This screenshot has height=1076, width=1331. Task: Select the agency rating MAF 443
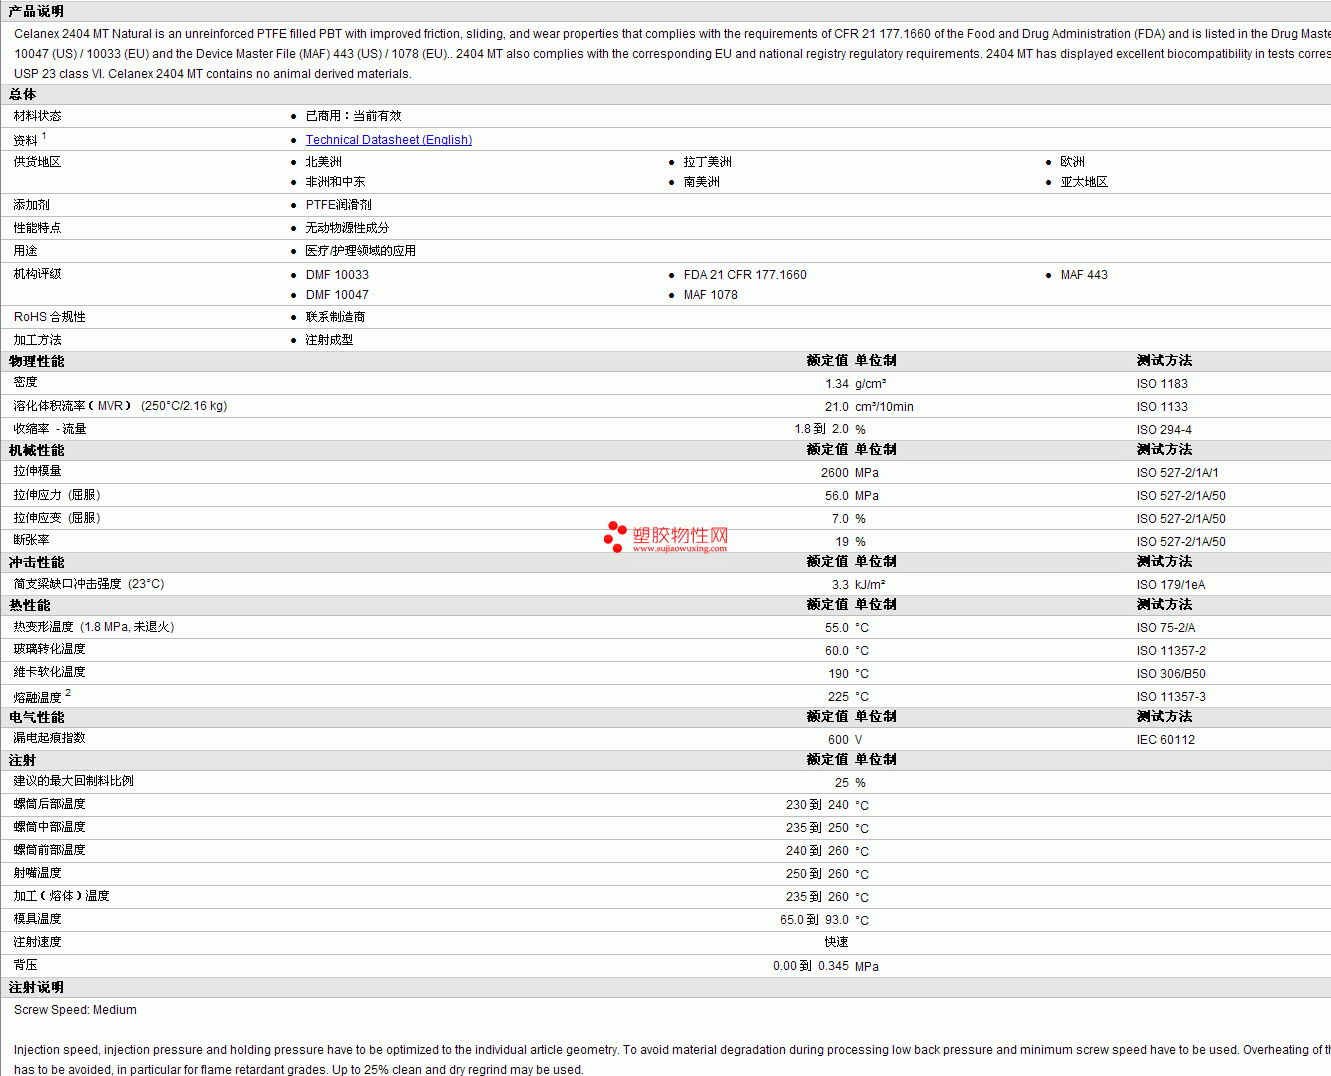[1084, 275]
